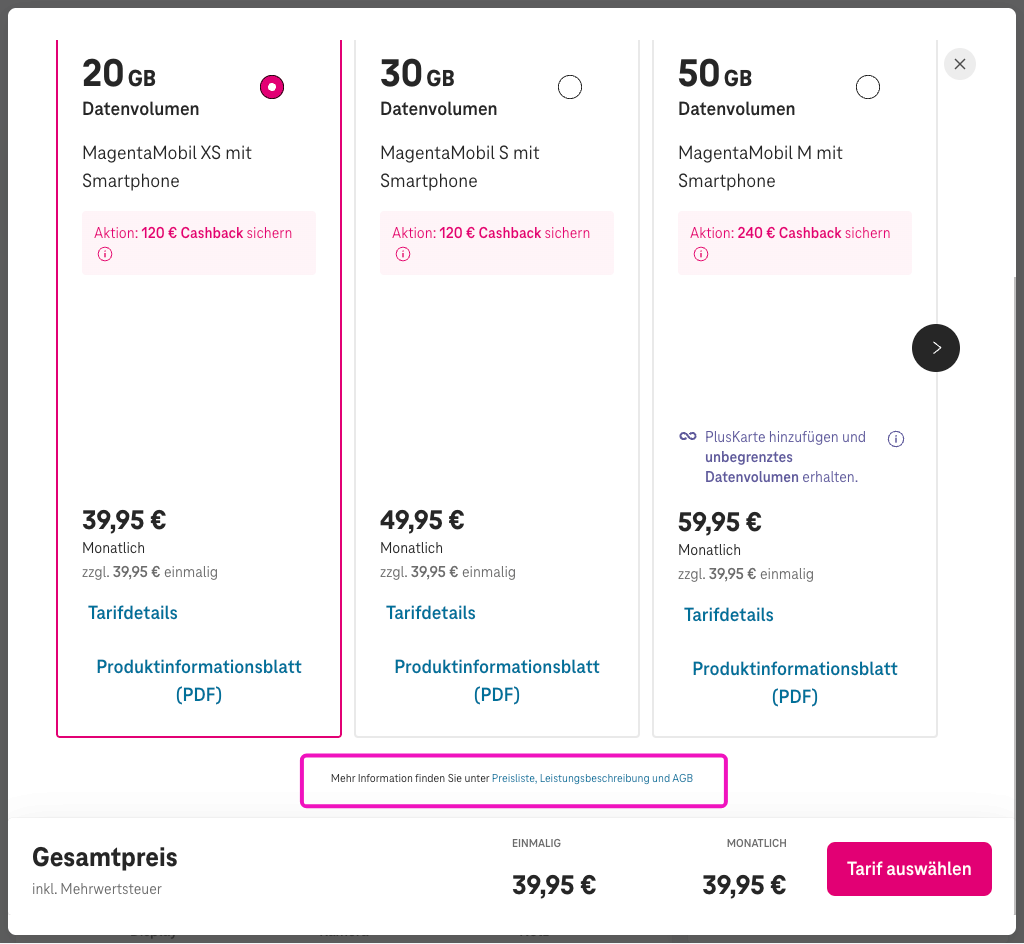Open the Produktinformationsblatt PDF for MagentaMobil S
1024x944 pixels.
(x=496, y=680)
